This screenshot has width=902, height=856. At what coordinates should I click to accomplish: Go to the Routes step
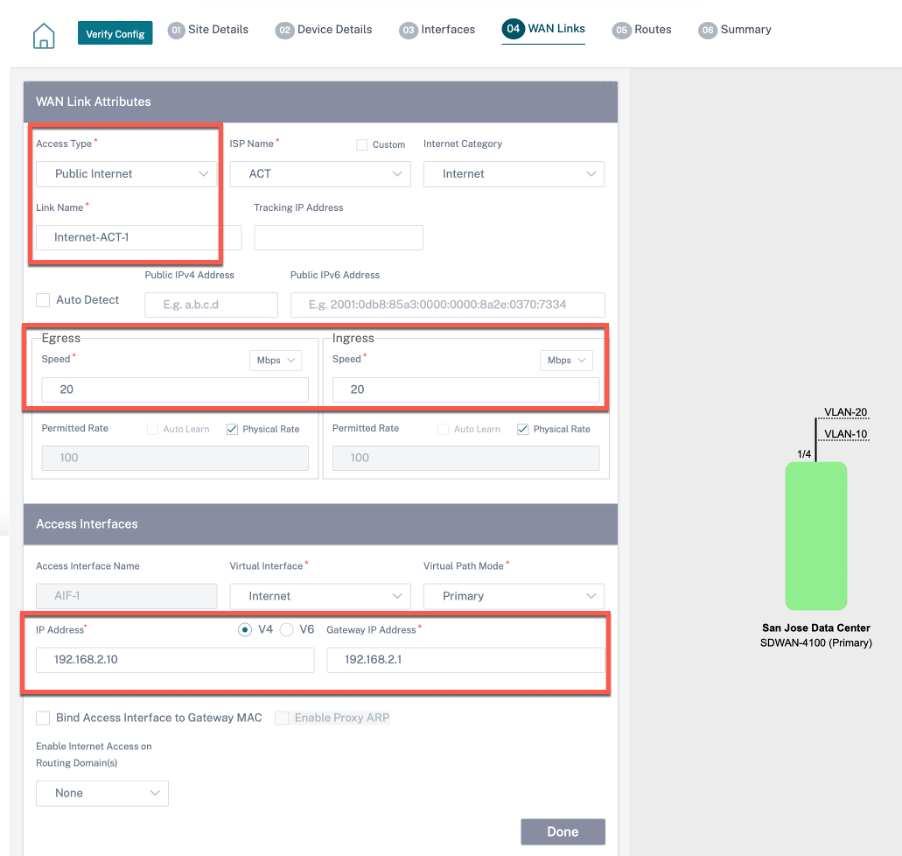coord(642,29)
